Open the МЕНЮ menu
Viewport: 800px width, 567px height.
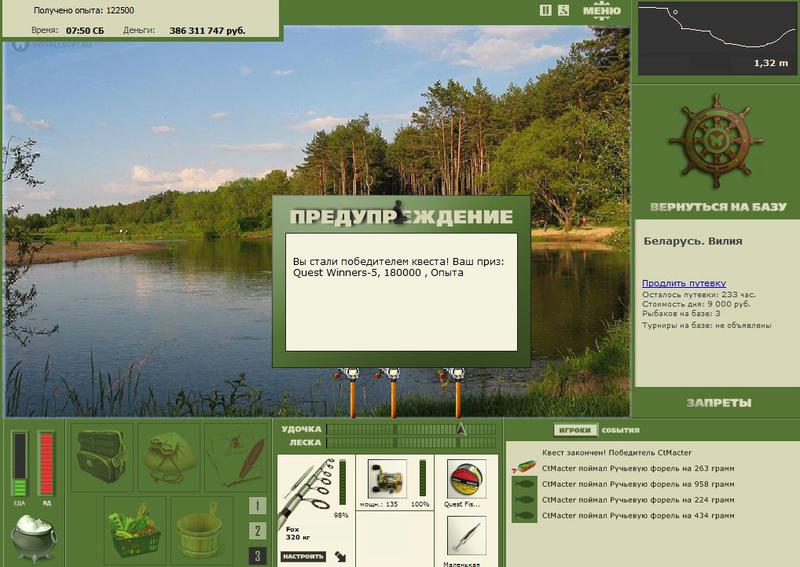[x=602, y=11]
